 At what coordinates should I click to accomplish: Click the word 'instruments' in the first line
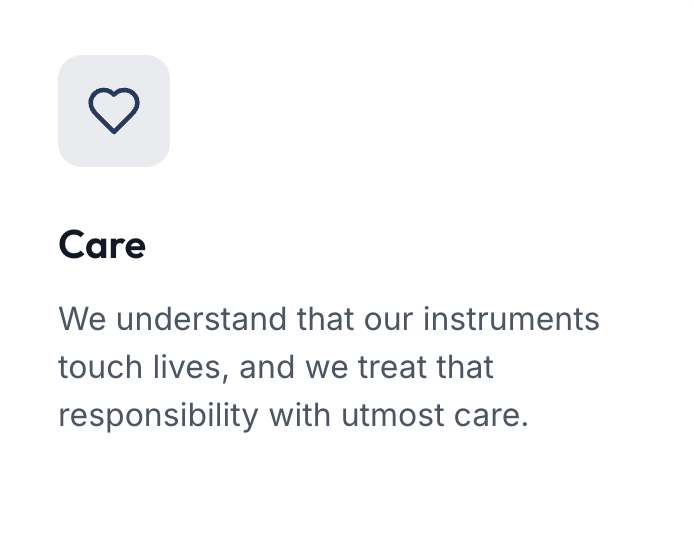[511, 319]
